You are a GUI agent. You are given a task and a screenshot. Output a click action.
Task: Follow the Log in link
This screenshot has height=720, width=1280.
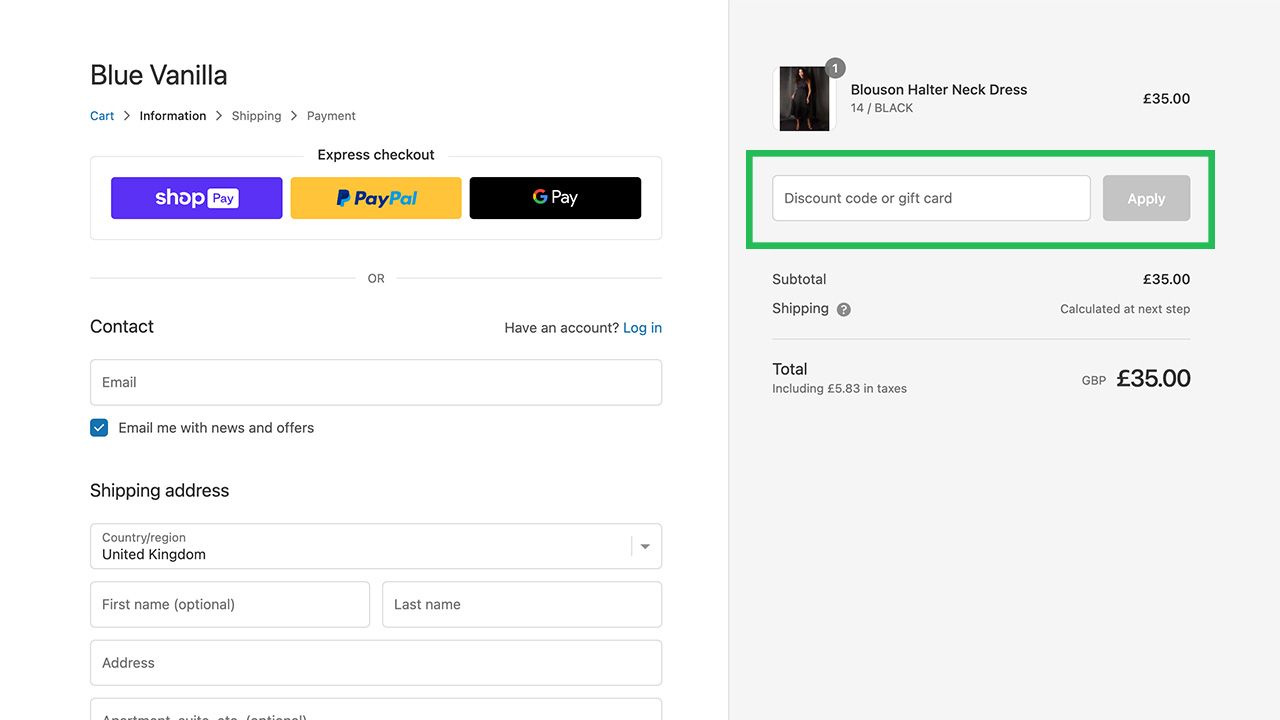642,328
